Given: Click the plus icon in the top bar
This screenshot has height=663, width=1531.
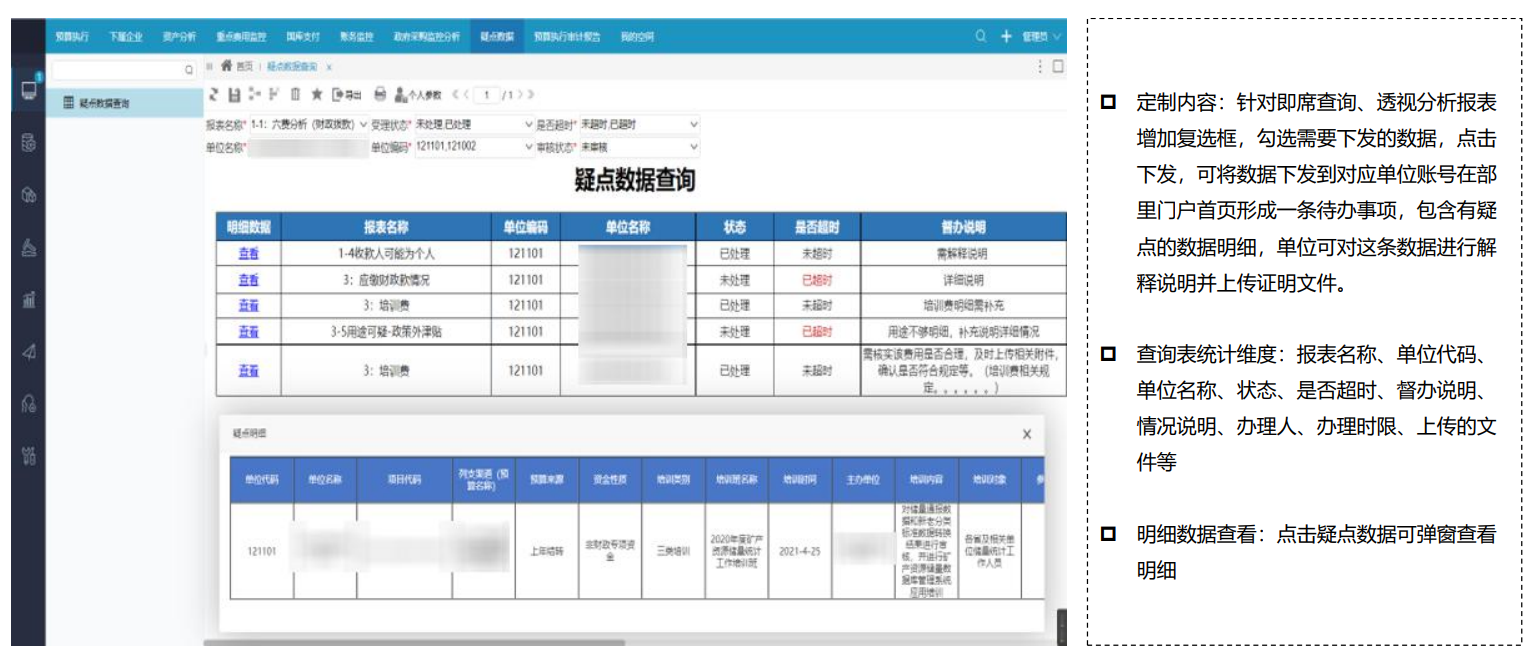Looking at the screenshot, I should [1006, 36].
